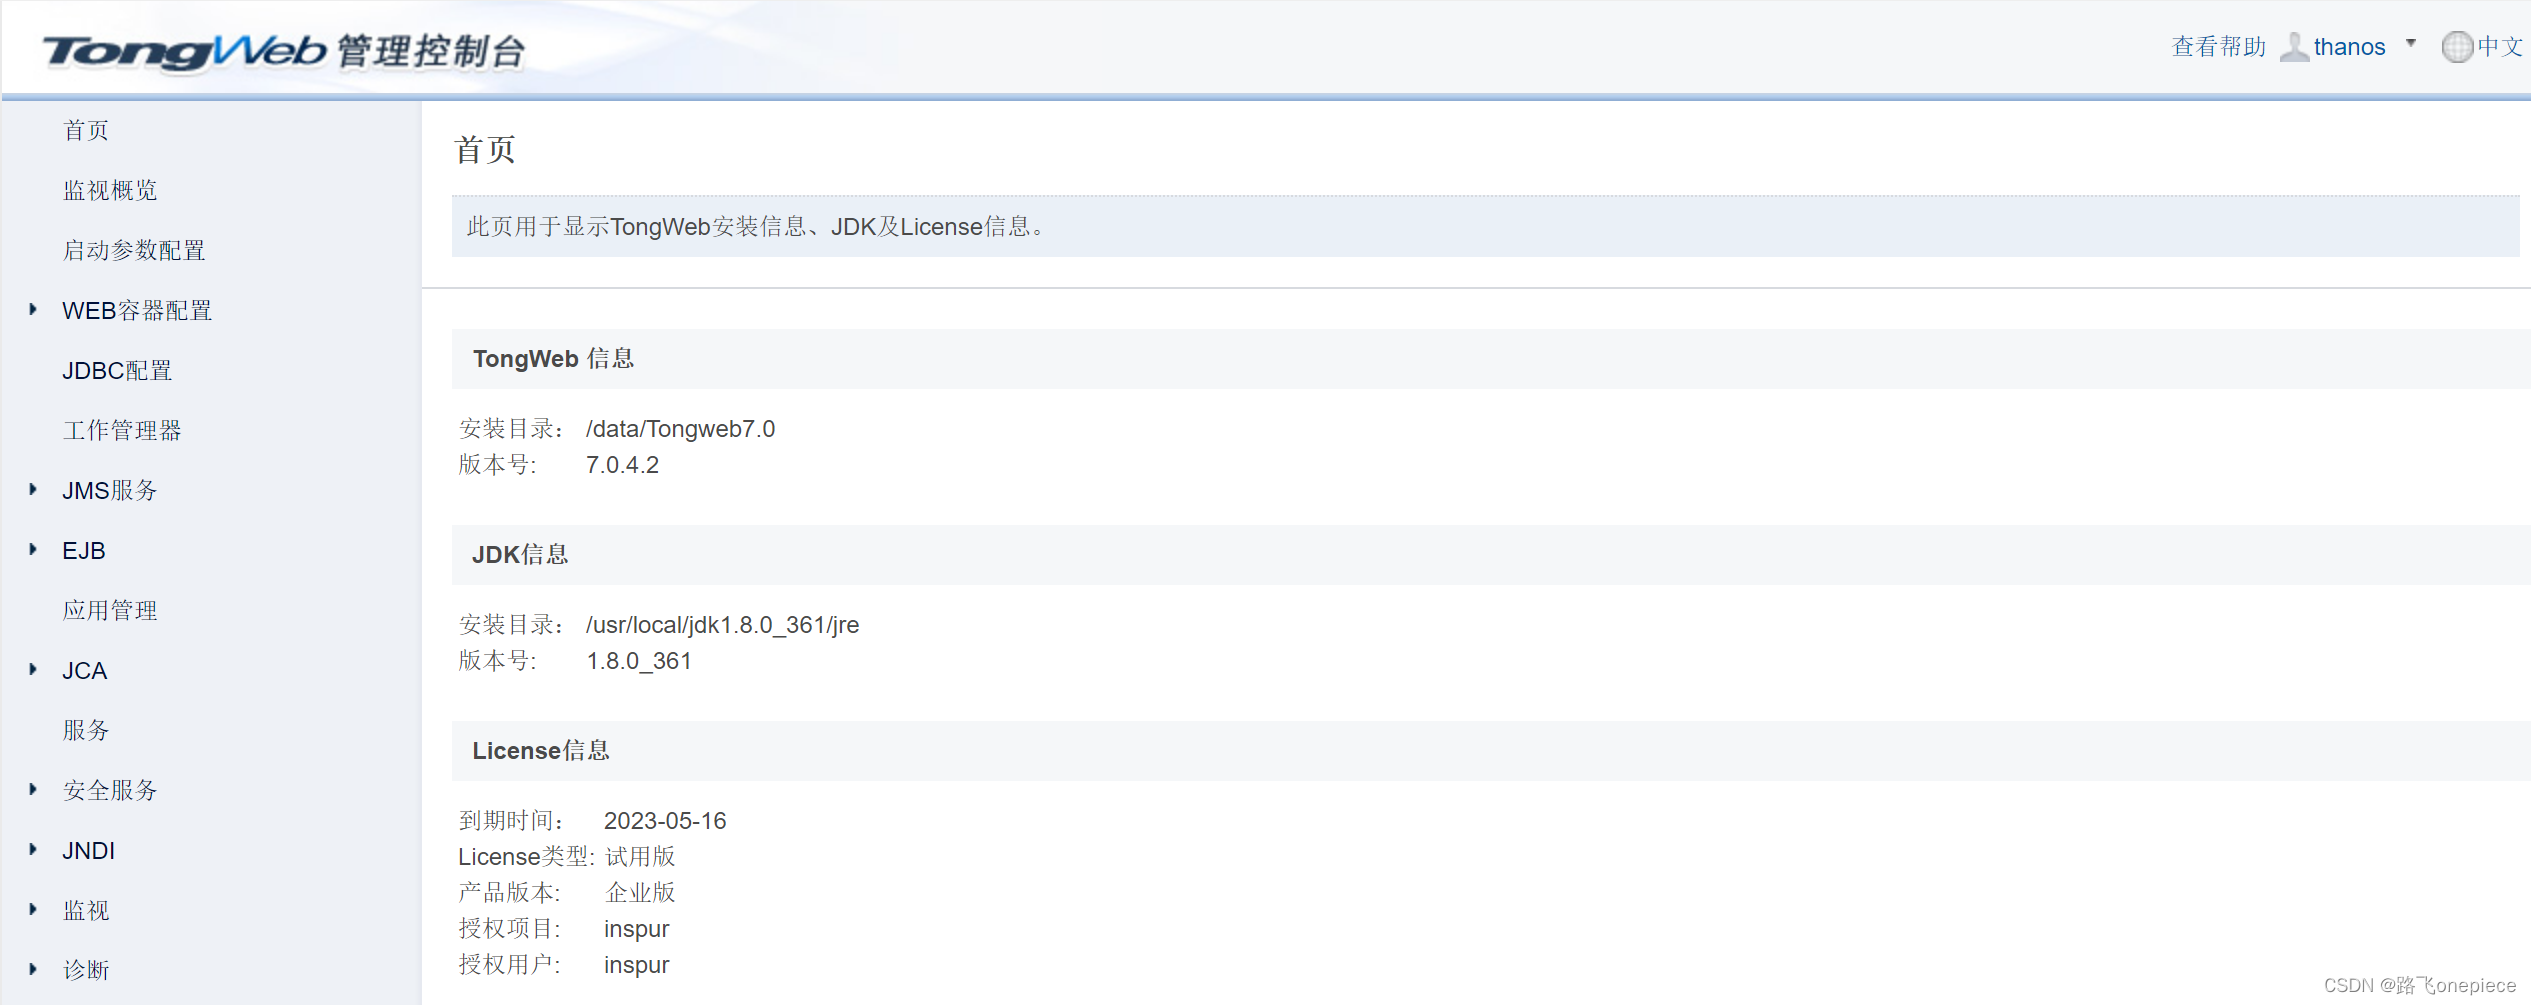Open JDBC配置 page
Image resolution: width=2531 pixels, height=1005 pixels.
[117, 371]
